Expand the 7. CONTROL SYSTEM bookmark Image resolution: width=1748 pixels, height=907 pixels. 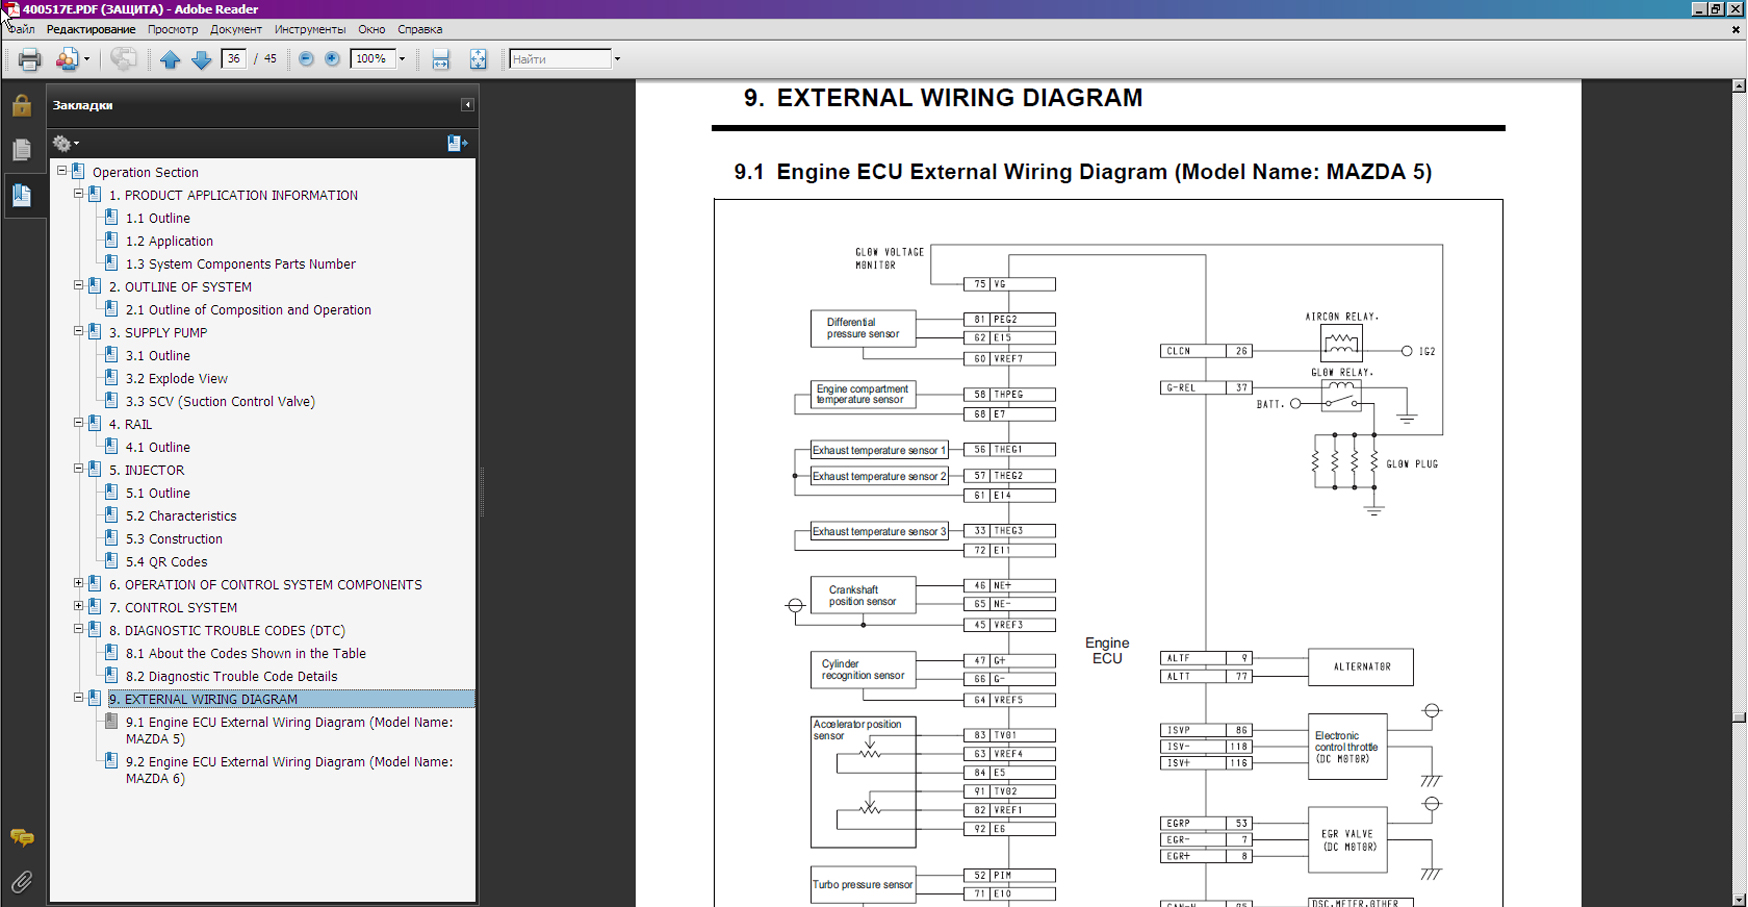[78, 607]
